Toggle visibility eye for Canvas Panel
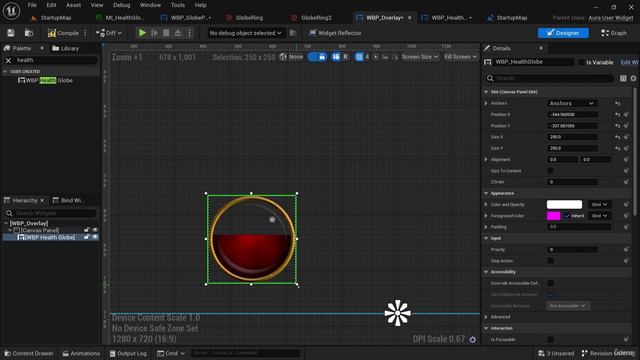Viewport: 640px width, 360px height. pos(95,230)
